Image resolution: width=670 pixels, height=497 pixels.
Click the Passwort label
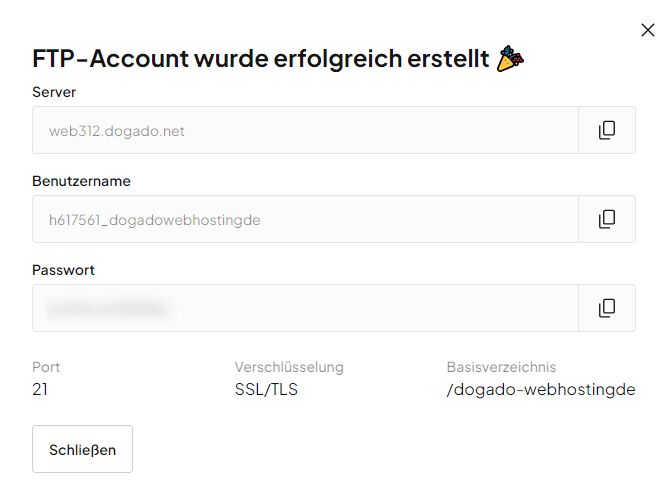click(x=63, y=270)
